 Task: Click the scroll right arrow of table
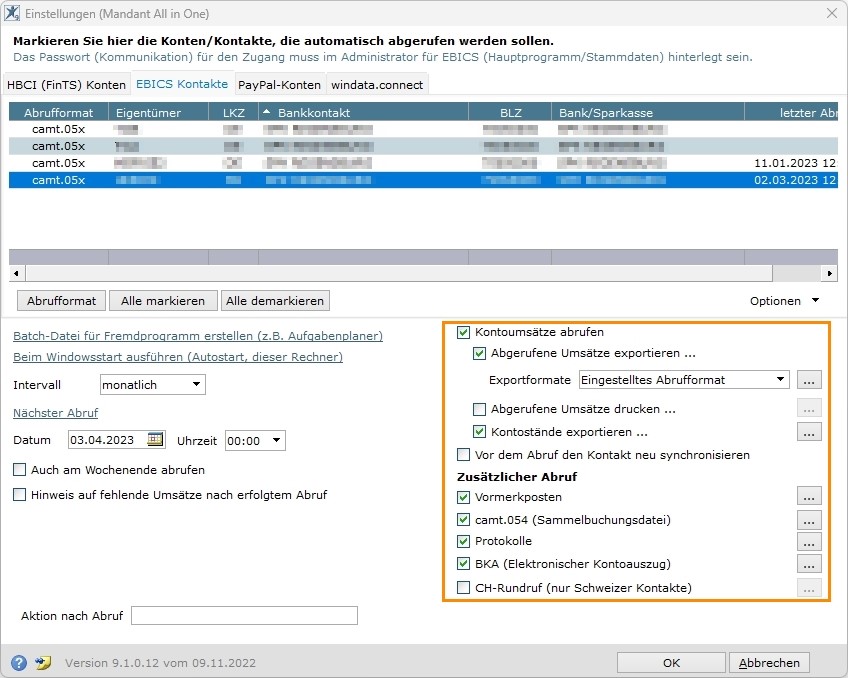(830, 274)
